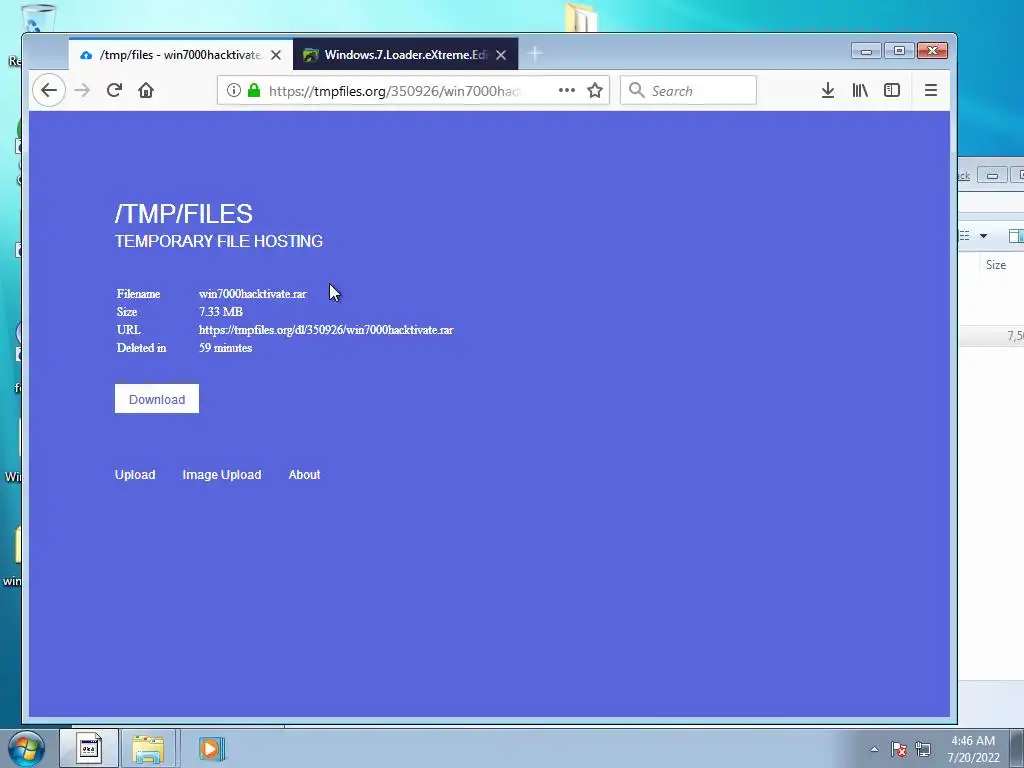The image size is (1024, 768).
Task: Click the TEMPORARY FILE HOSTING subtitle
Action: [x=219, y=241]
